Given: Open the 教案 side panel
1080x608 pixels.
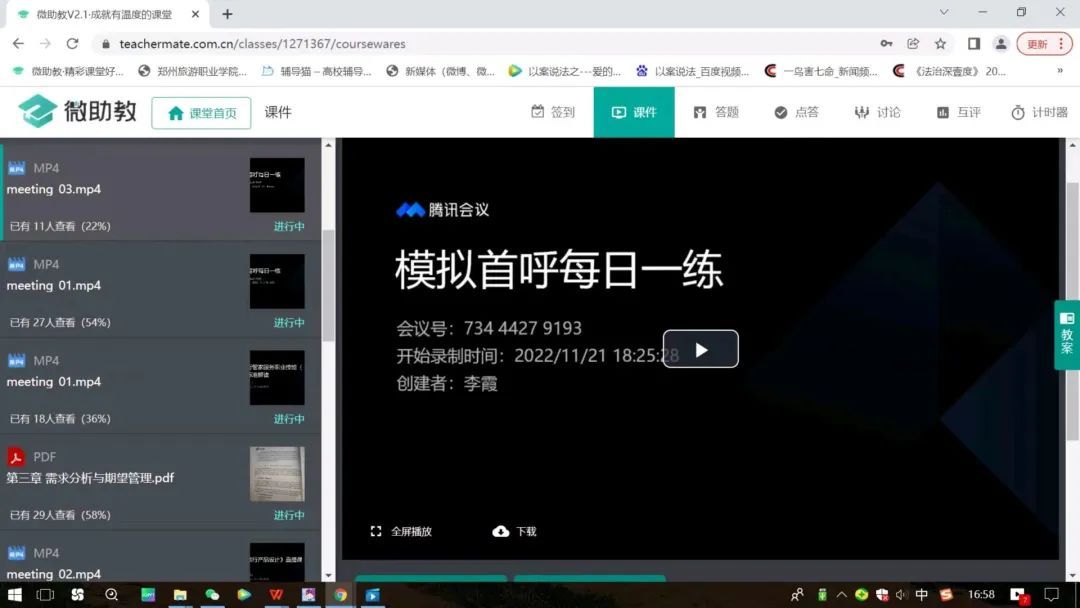Looking at the screenshot, I should click(1067, 335).
